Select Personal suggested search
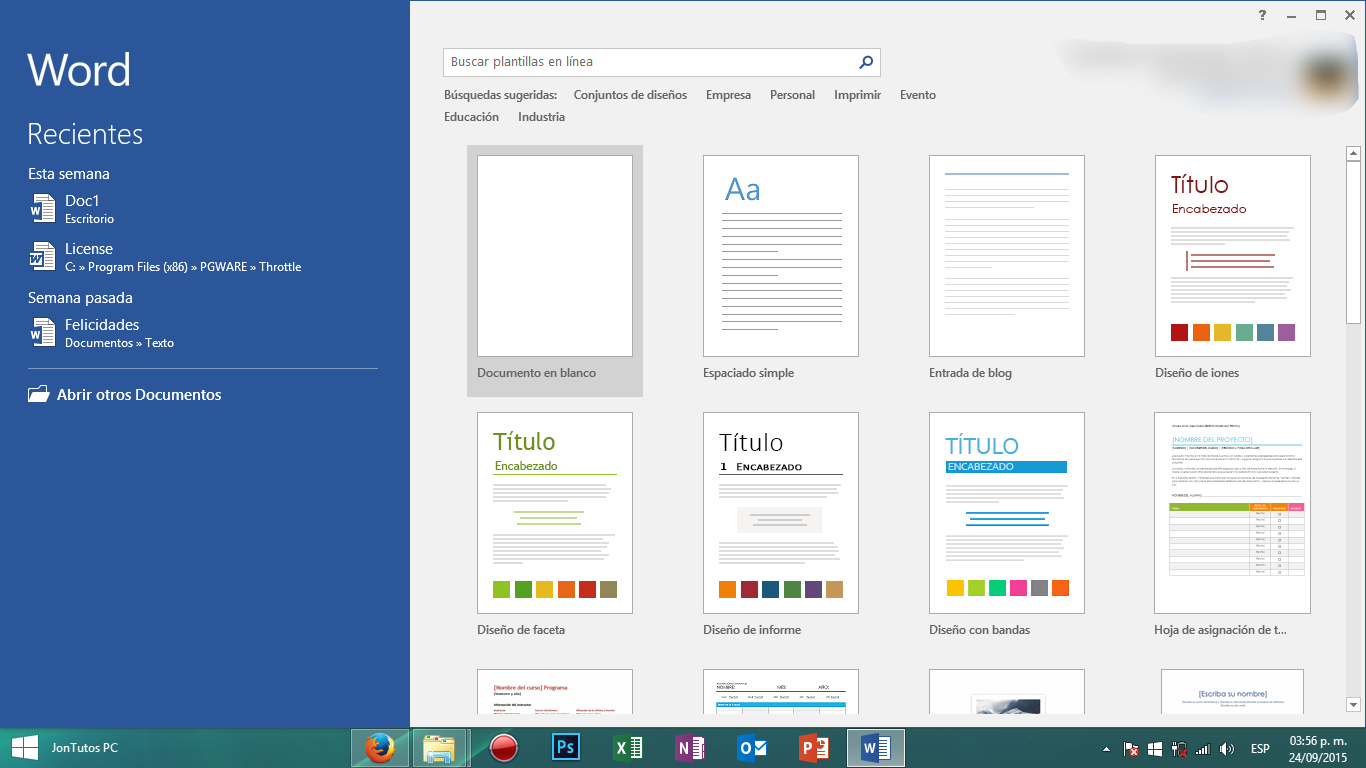 coord(792,95)
